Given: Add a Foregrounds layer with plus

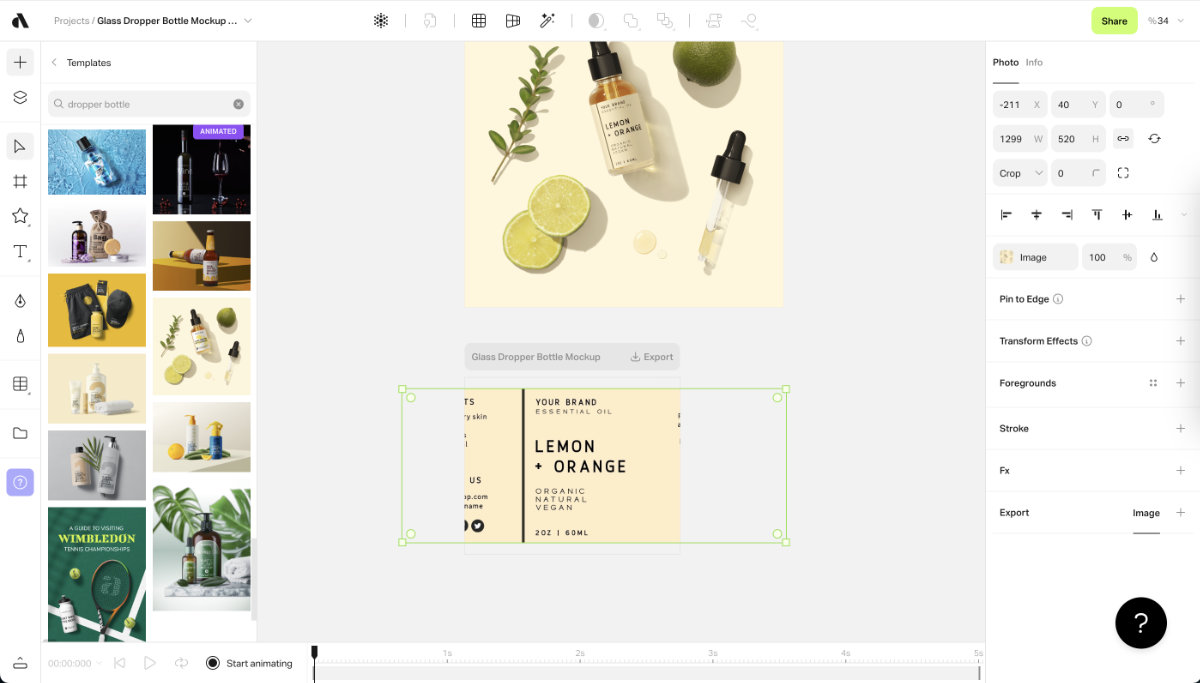Looking at the screenshot, I should pos(1180,383).
